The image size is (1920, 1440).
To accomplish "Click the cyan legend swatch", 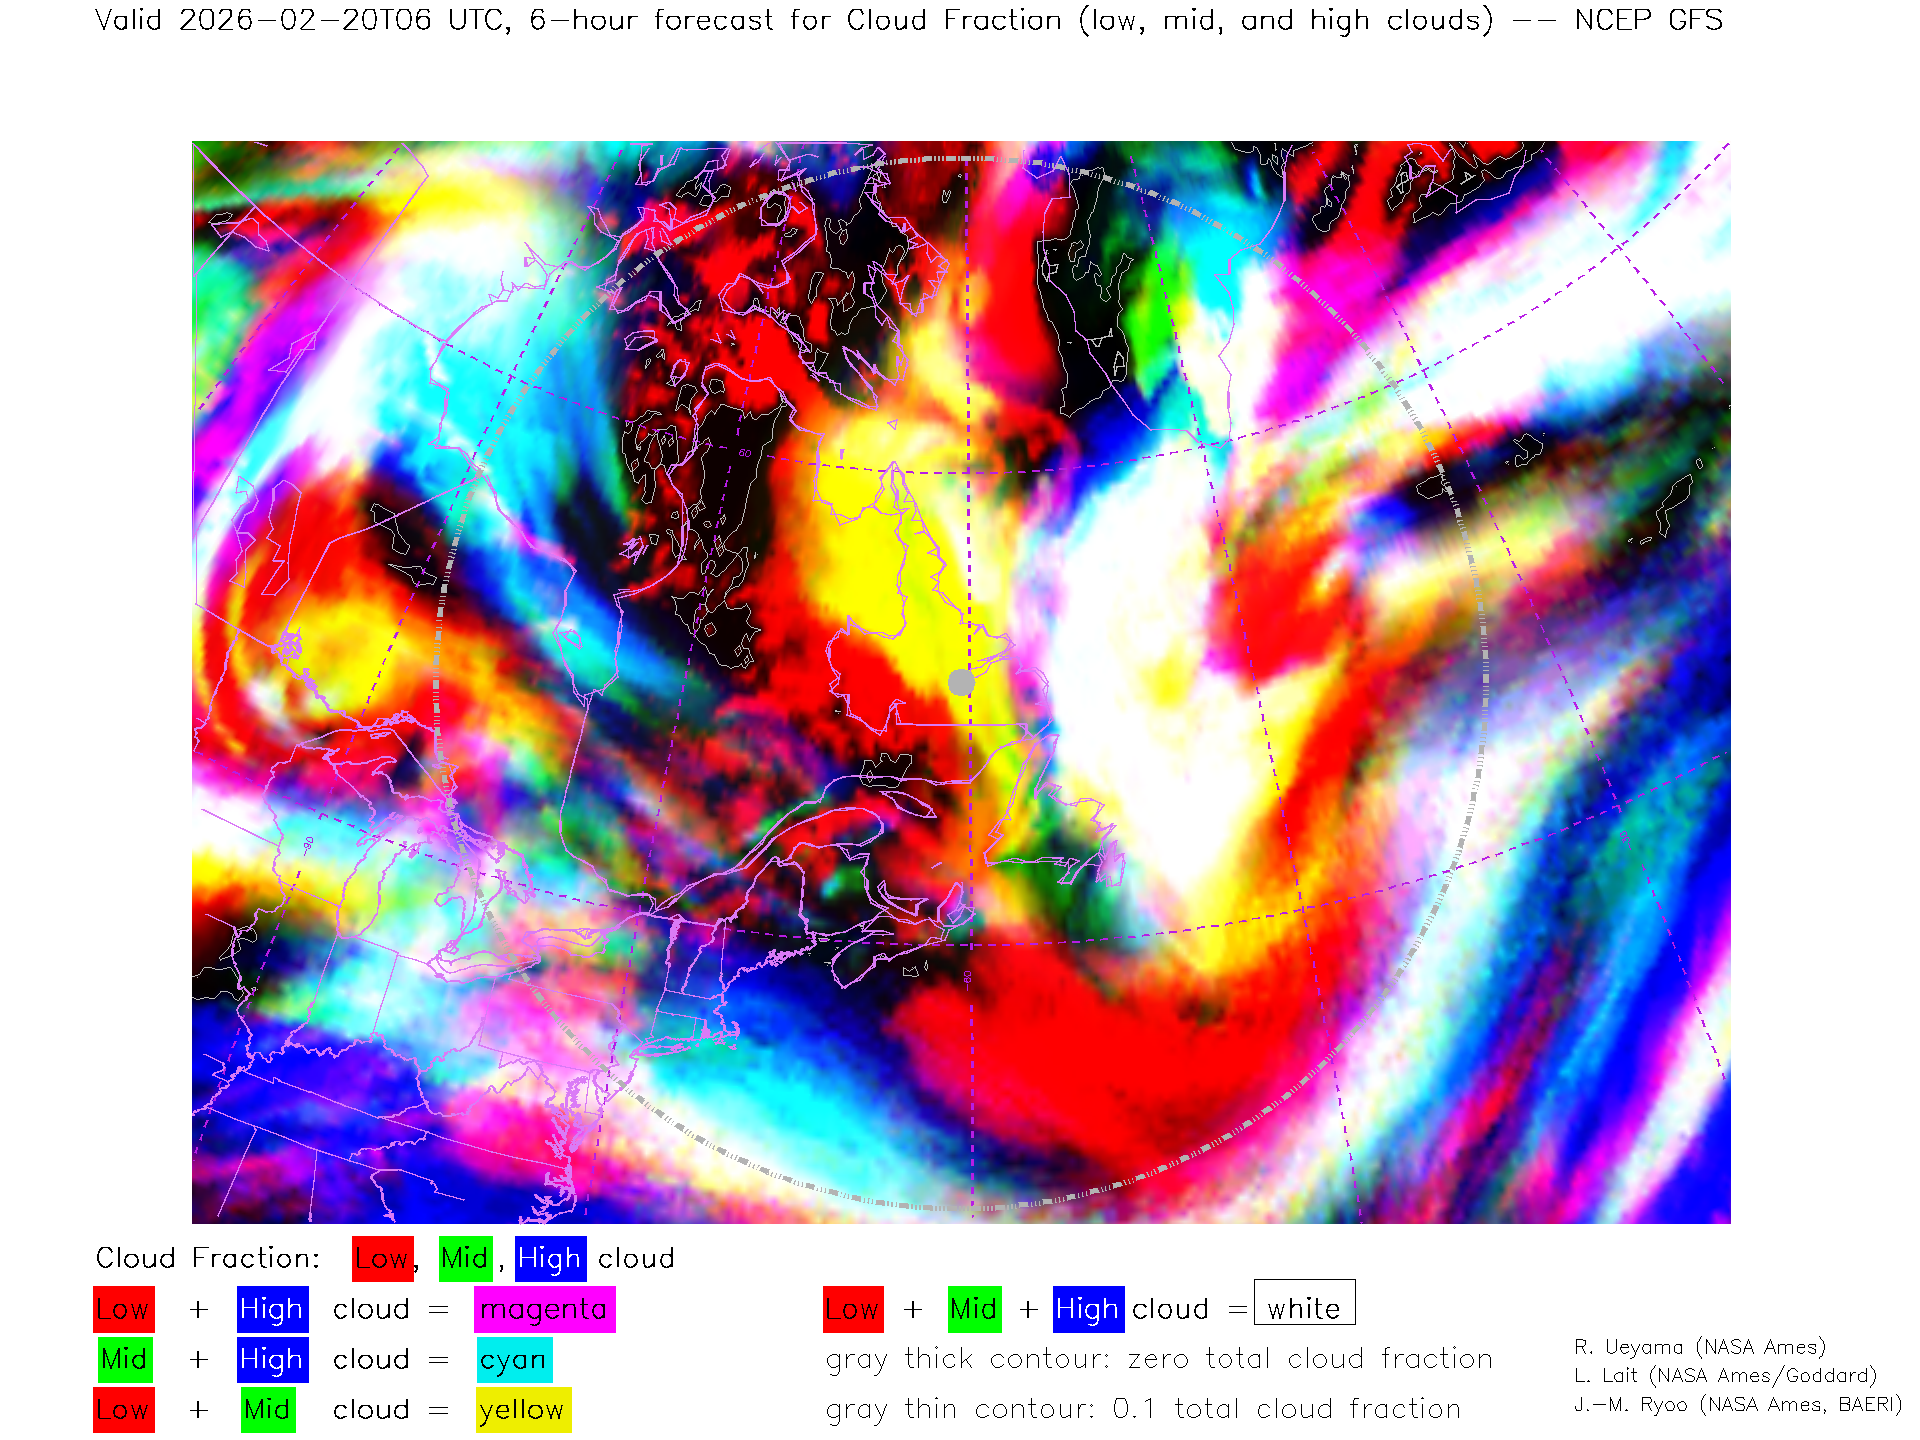I will tap(514, 1360).
